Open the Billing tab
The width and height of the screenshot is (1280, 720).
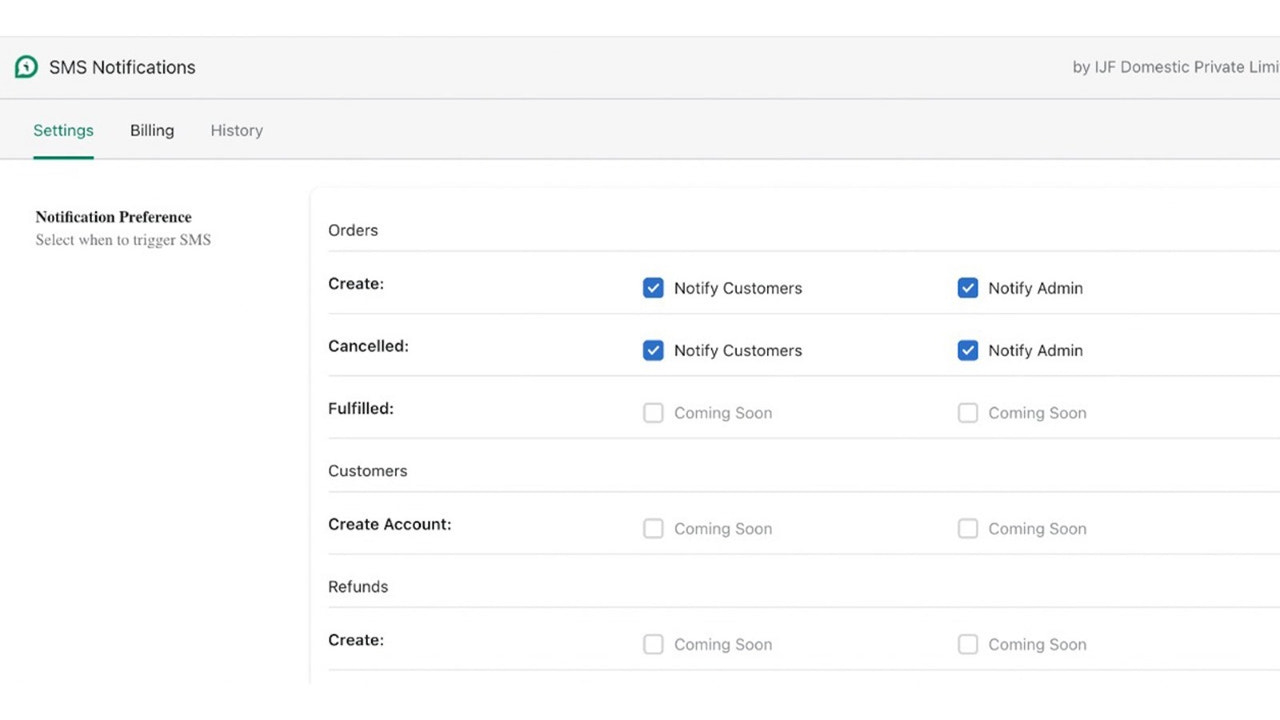[x=152, y=130]
